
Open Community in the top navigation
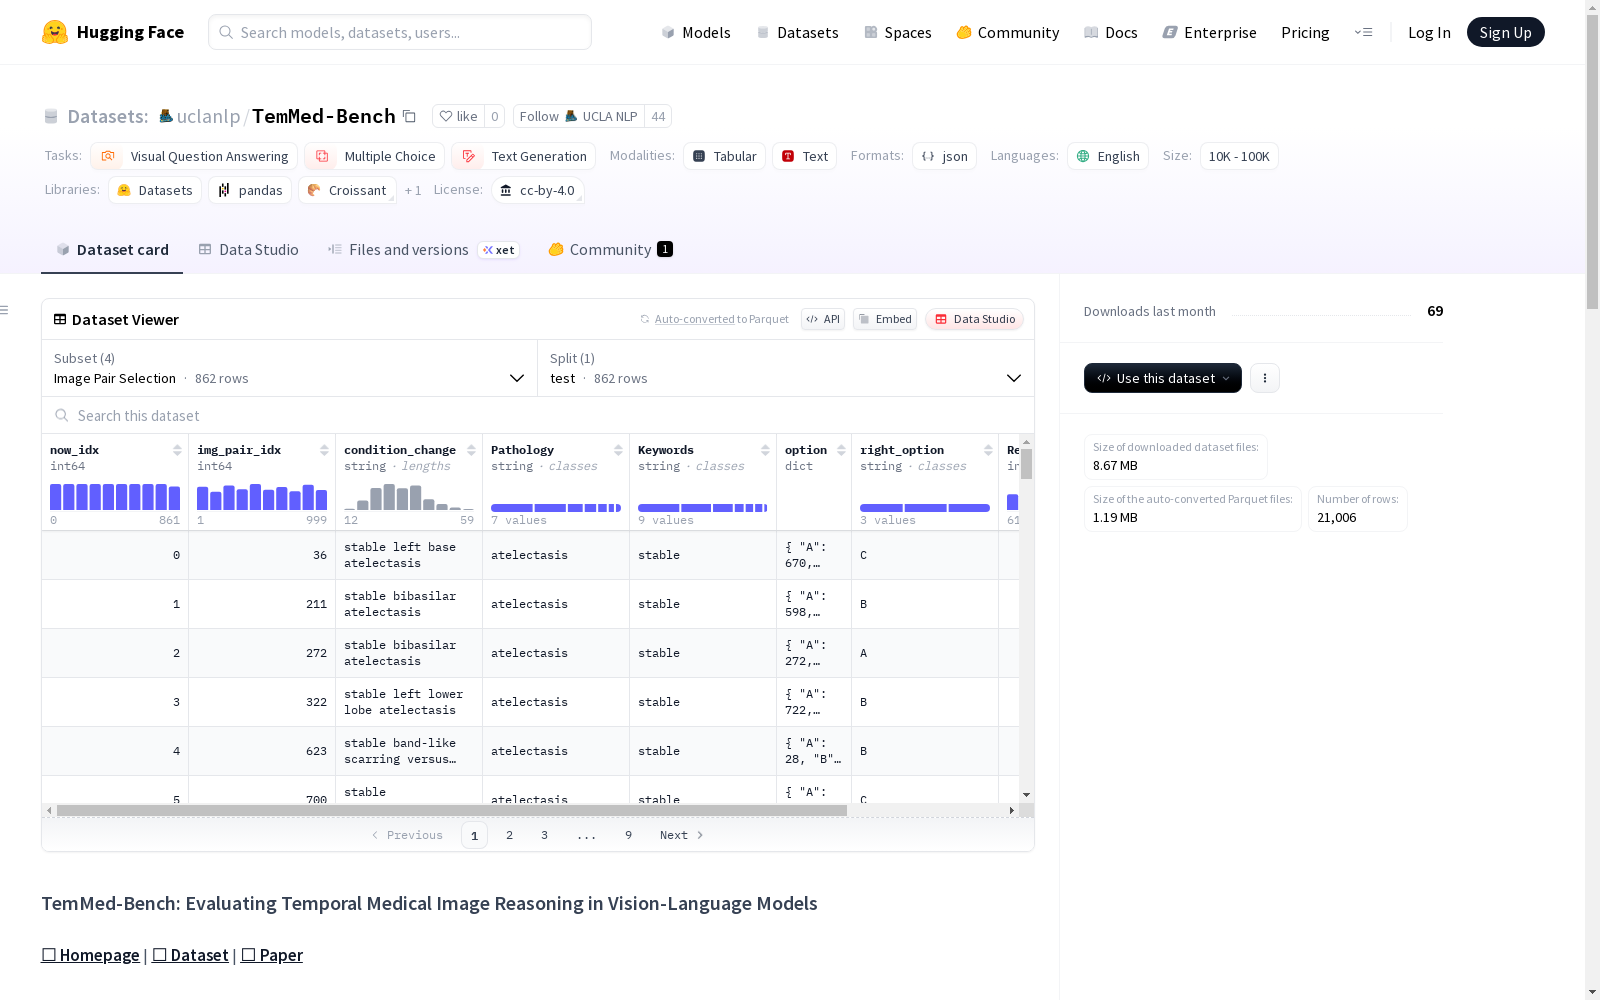pyautogui.click(x=1008, y=32)
